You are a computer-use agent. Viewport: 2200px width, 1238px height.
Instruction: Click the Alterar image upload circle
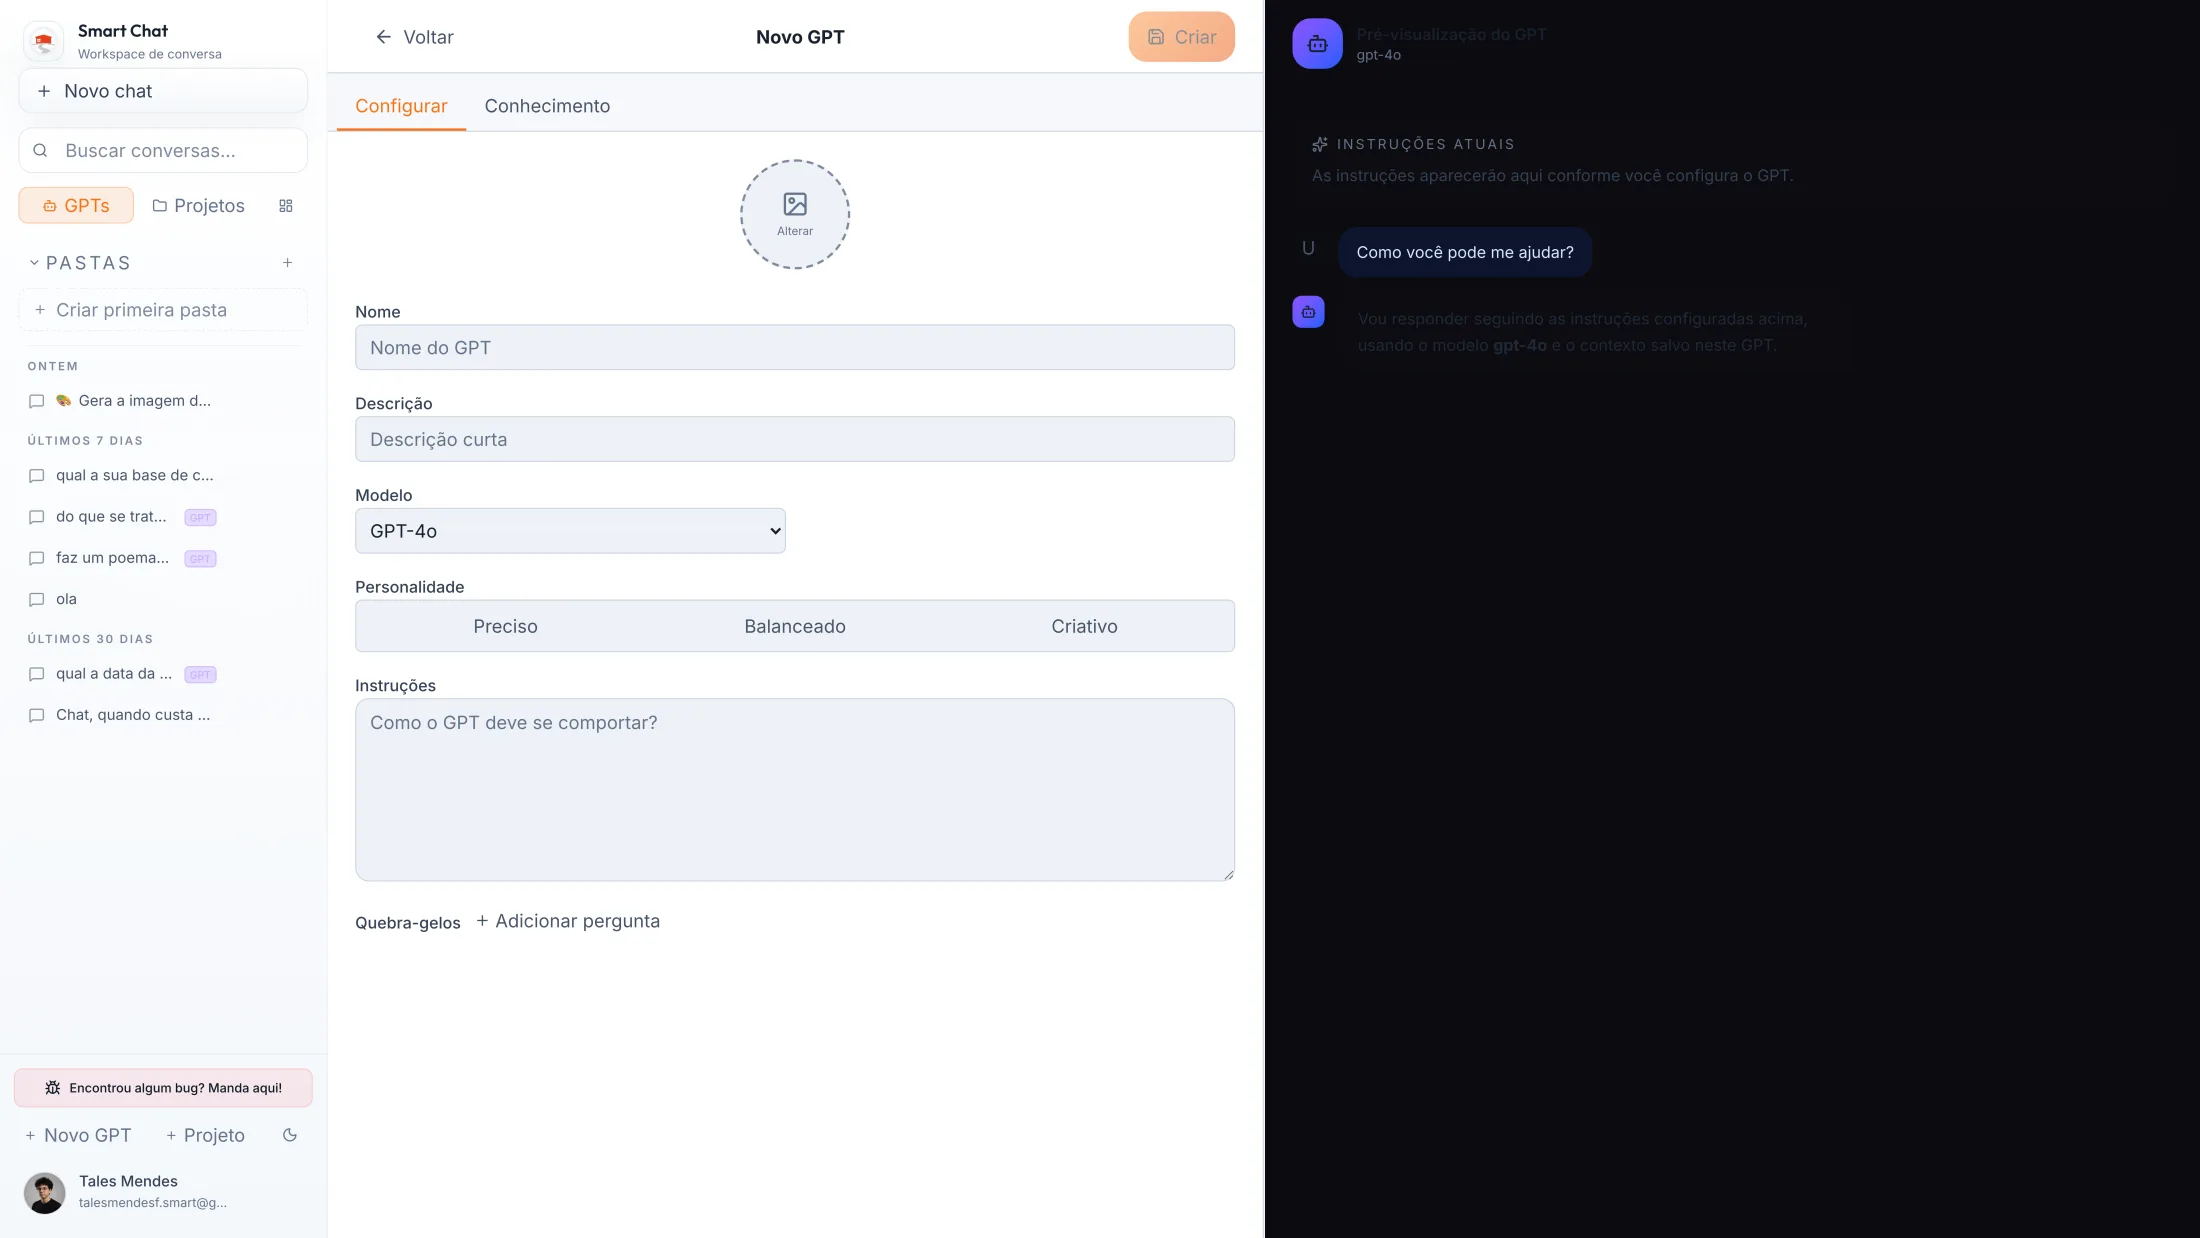click(x=795, y=213)
